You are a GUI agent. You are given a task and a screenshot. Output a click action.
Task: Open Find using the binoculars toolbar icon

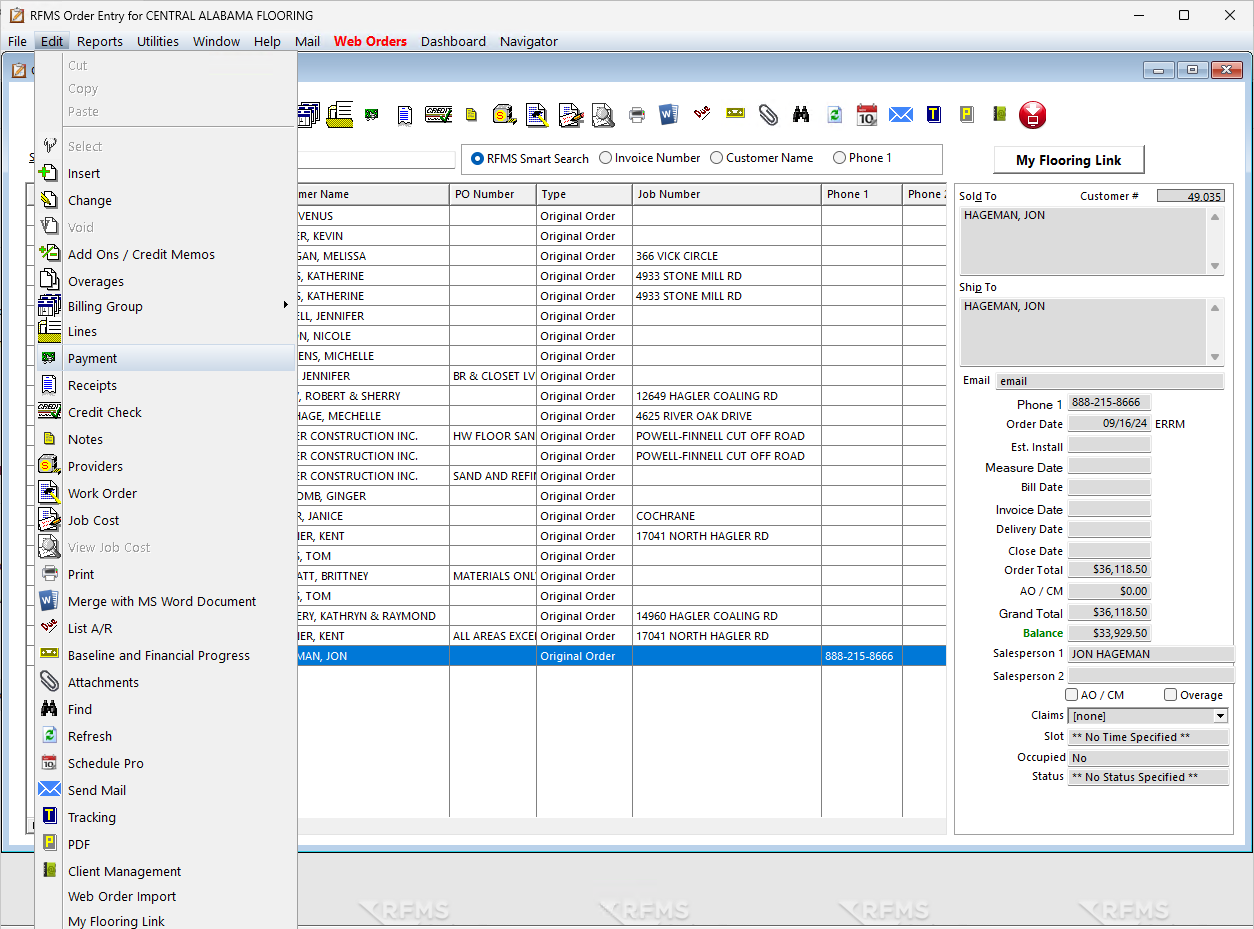pos(801,115)
